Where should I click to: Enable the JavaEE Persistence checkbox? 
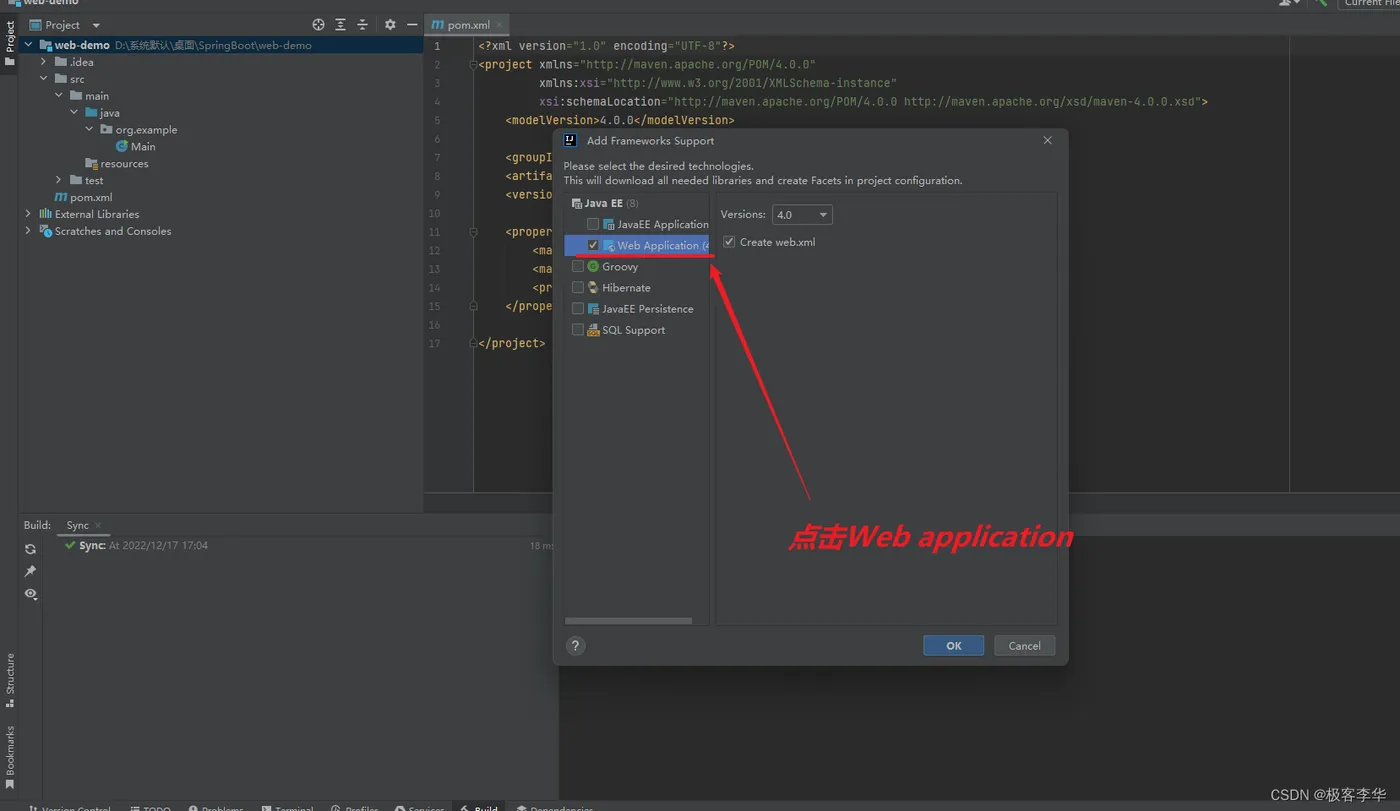pyautogui.click(x=578, y=309)
